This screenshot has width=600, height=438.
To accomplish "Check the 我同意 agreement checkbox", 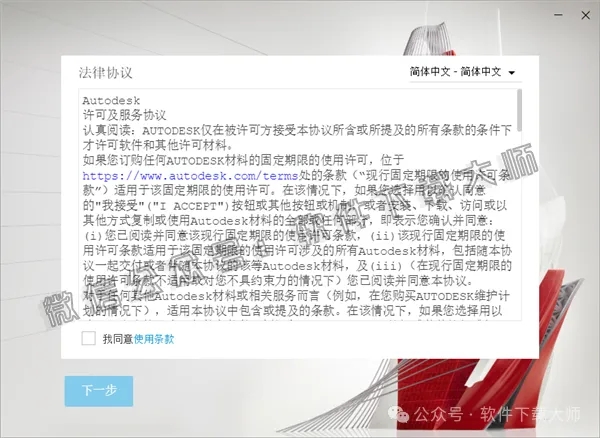I will [x=88, y=339].
